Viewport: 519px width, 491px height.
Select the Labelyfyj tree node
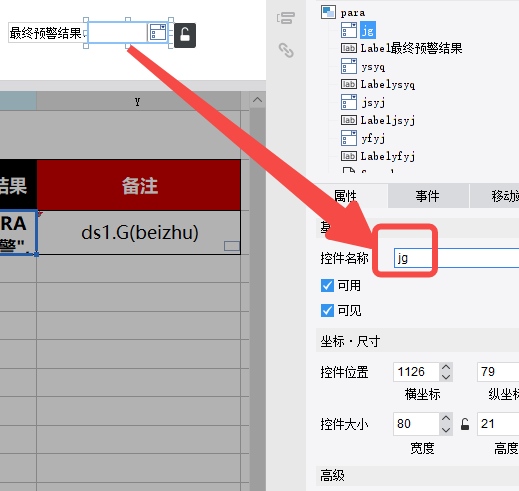coord(388,156)
